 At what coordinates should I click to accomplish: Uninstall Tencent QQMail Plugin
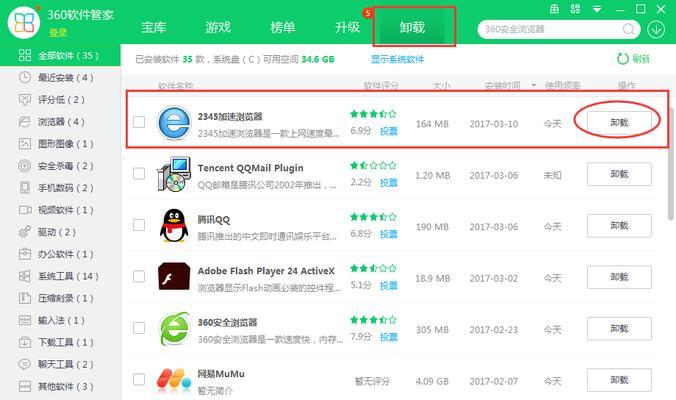[x=619, y=174]
